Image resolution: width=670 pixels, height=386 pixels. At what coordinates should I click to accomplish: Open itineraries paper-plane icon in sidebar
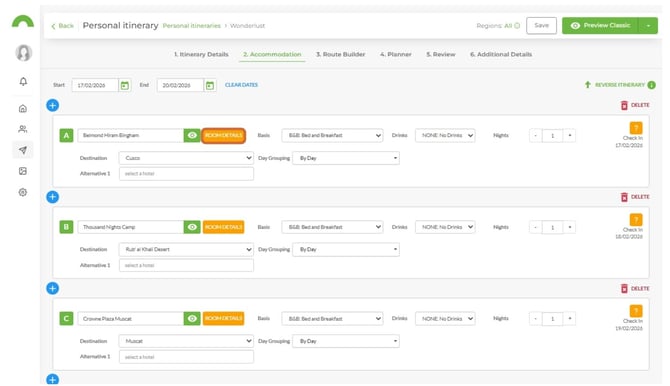pyautogui.click(x=23, y=150)
